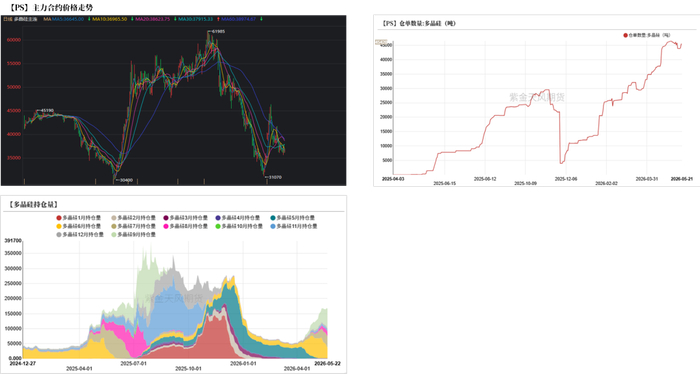
Task: Click the 日线 多晶硅主连 label
Action: pyautogui.click(x=20, y=19)
